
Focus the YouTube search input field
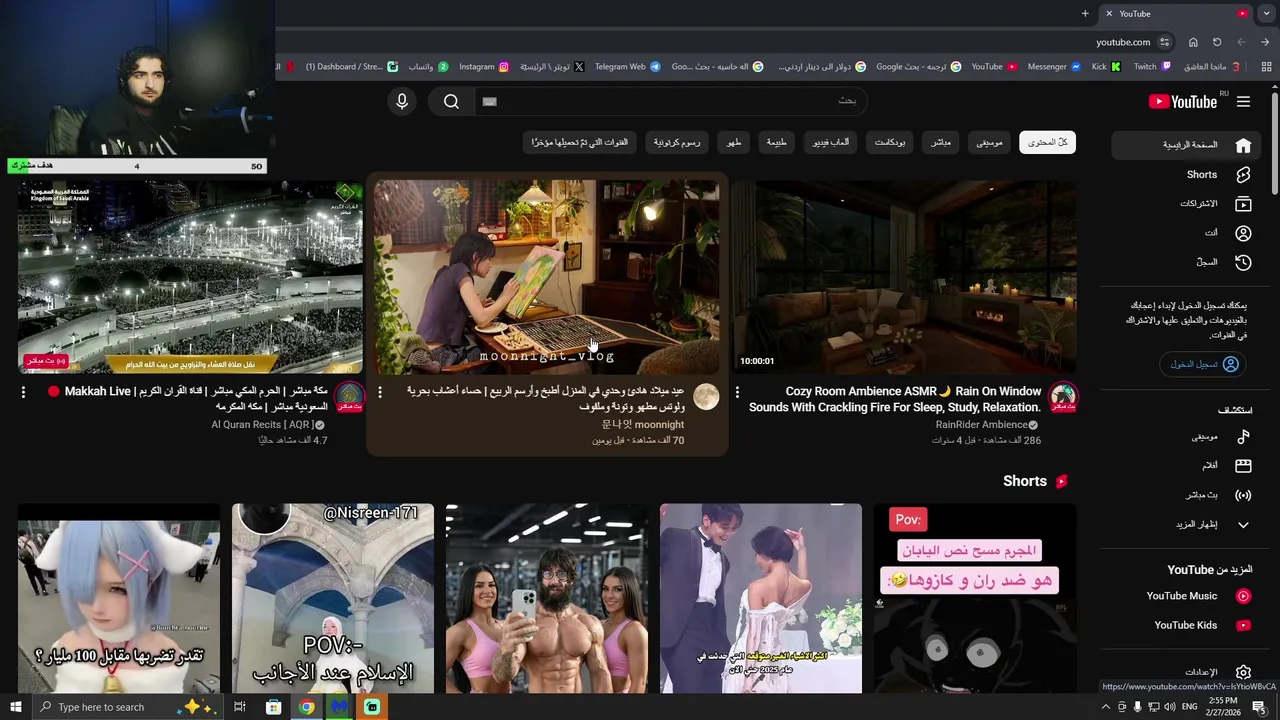tap(670, 101)
